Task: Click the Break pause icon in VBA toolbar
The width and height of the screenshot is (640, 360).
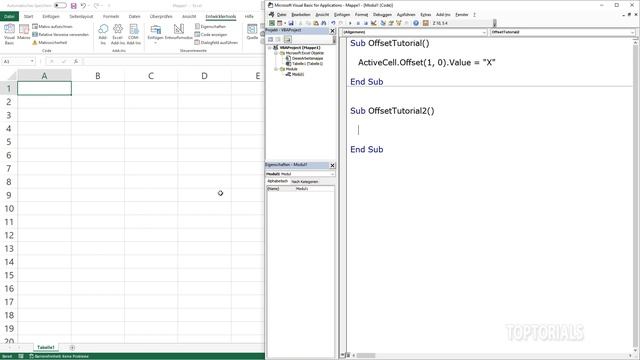Action: [358, 23]
